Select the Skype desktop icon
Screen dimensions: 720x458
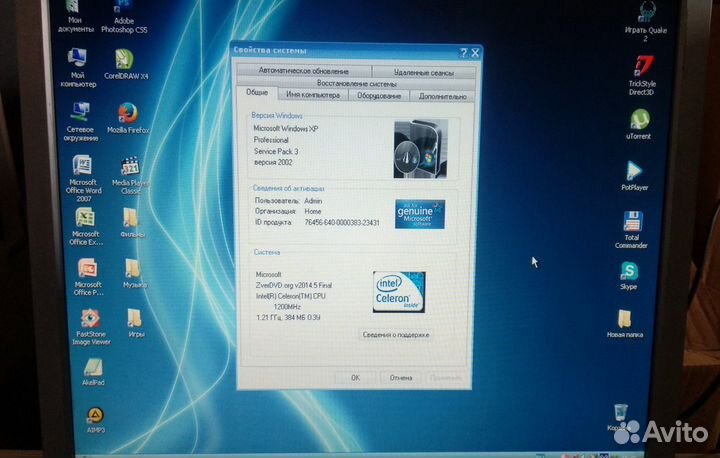point(628,270)
